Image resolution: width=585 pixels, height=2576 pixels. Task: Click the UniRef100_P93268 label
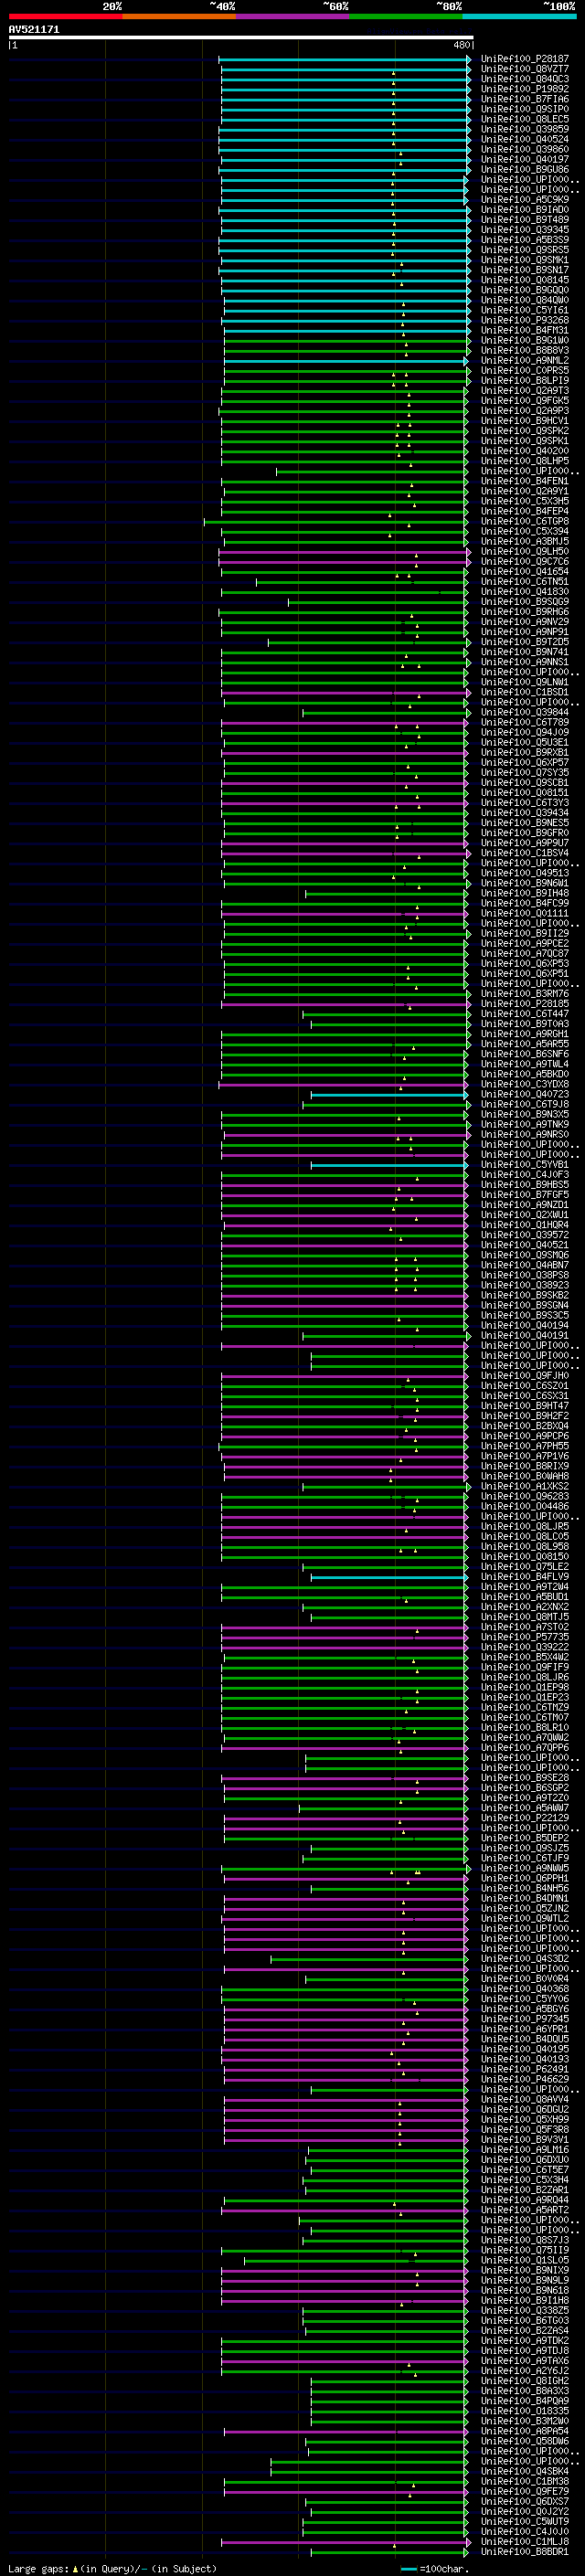click(525, 320)
